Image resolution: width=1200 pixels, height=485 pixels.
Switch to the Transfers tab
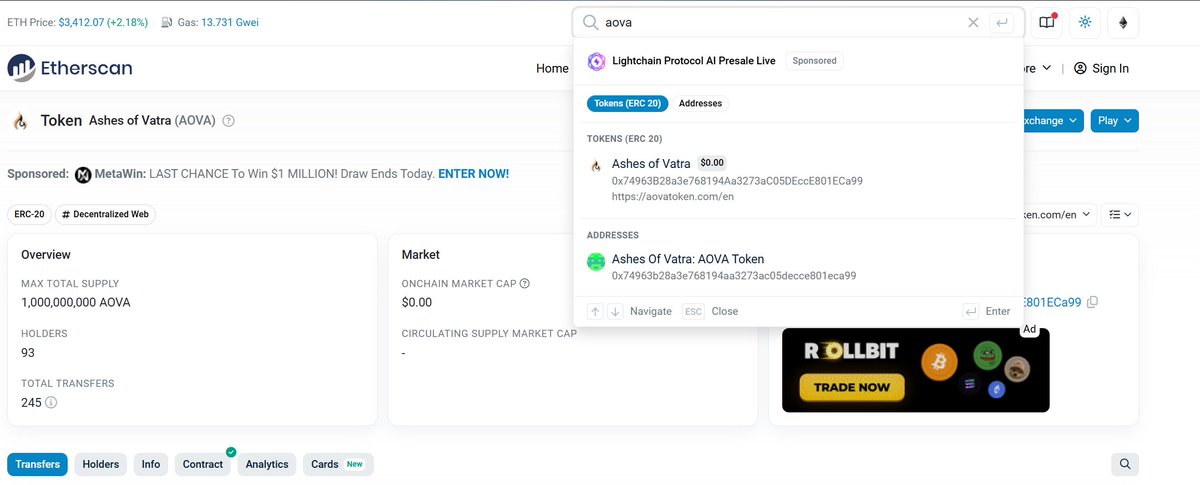38,464
